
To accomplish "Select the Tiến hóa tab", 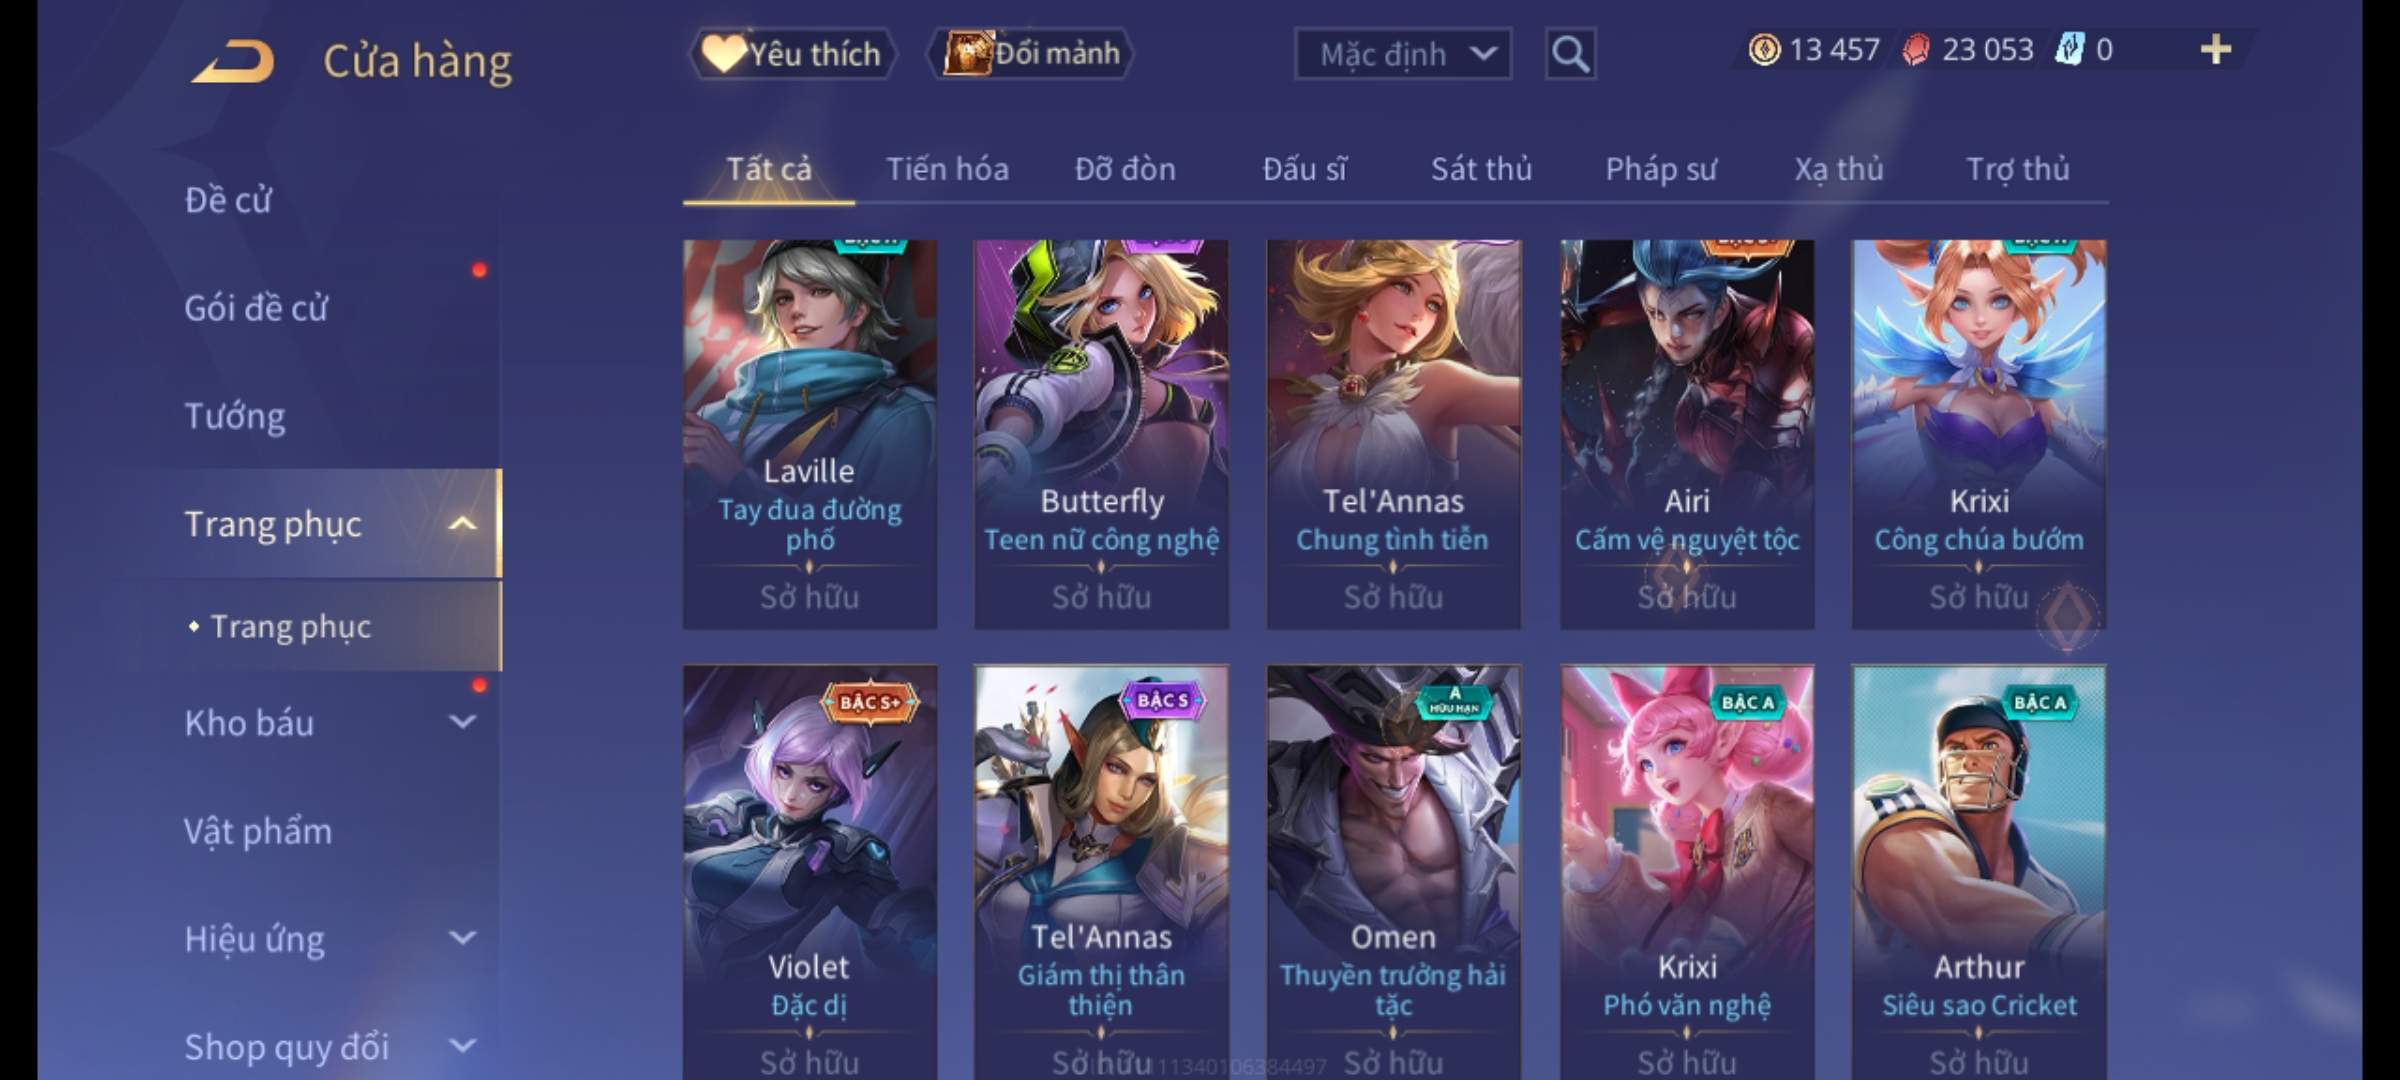I will click(x=947, y=170).
